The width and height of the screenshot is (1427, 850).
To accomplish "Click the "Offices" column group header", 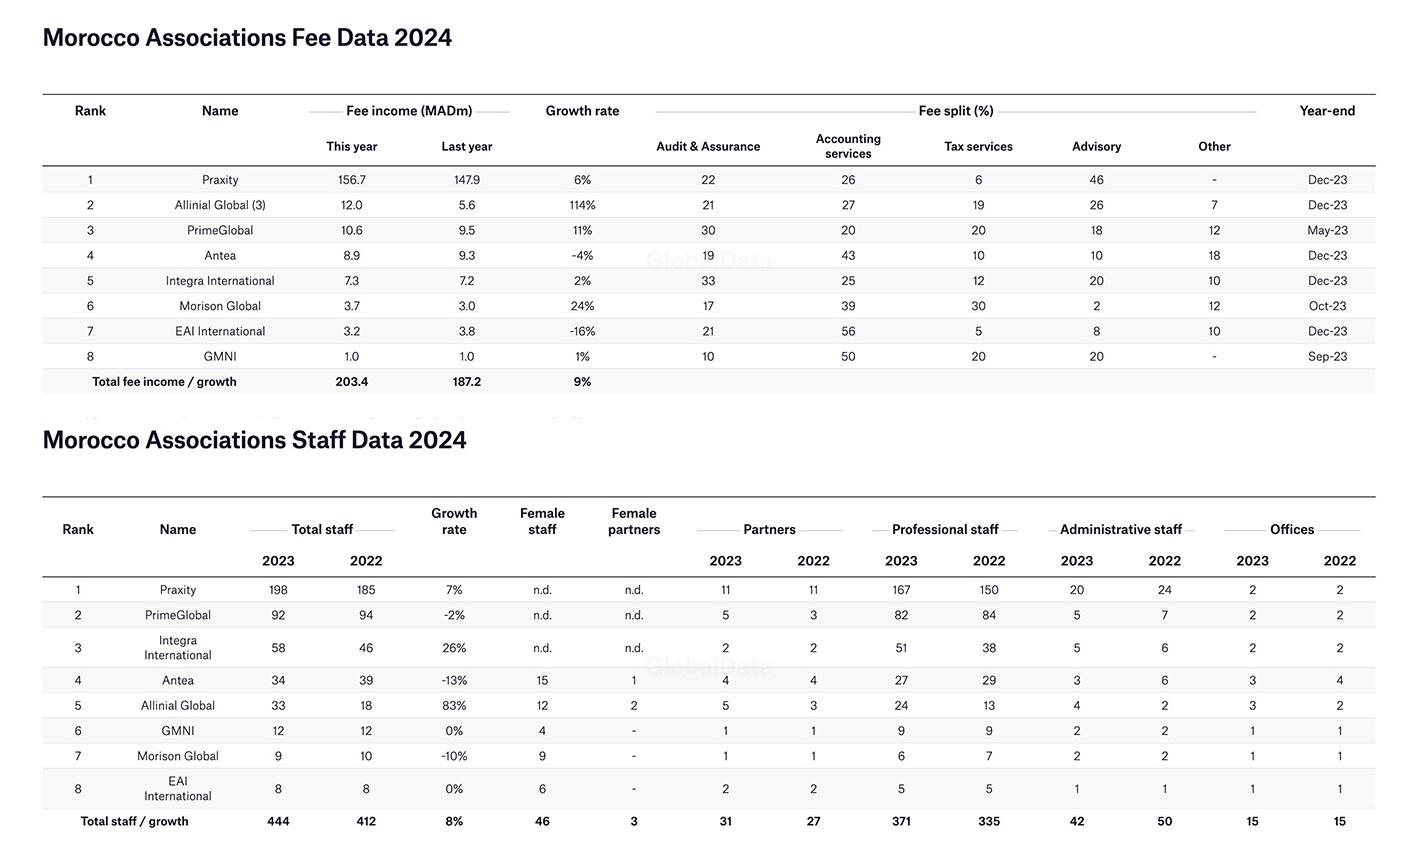I will point(1292,530).
